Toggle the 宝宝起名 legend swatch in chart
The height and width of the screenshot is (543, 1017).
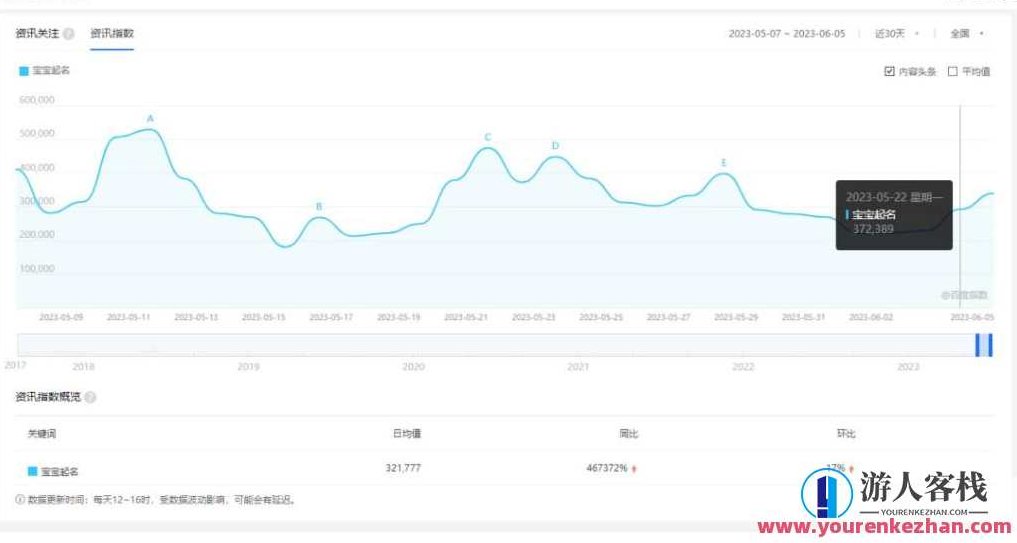point(24,71)
